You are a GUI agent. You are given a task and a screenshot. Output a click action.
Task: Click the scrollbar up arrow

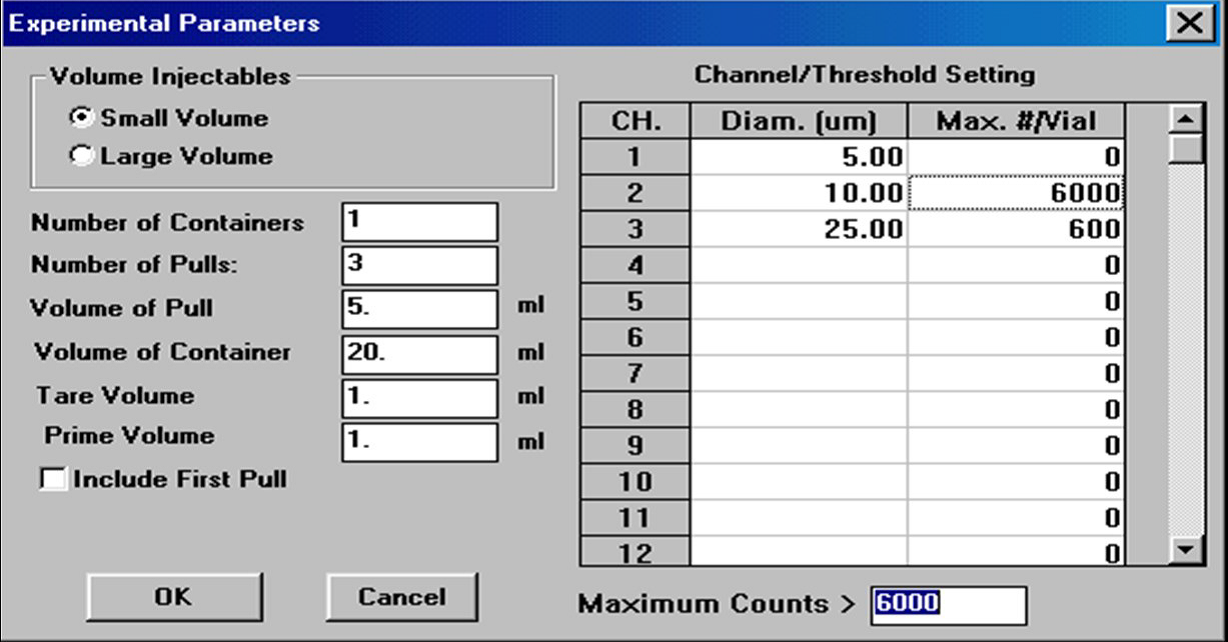pyautogui.click(x=1186, y=120)
